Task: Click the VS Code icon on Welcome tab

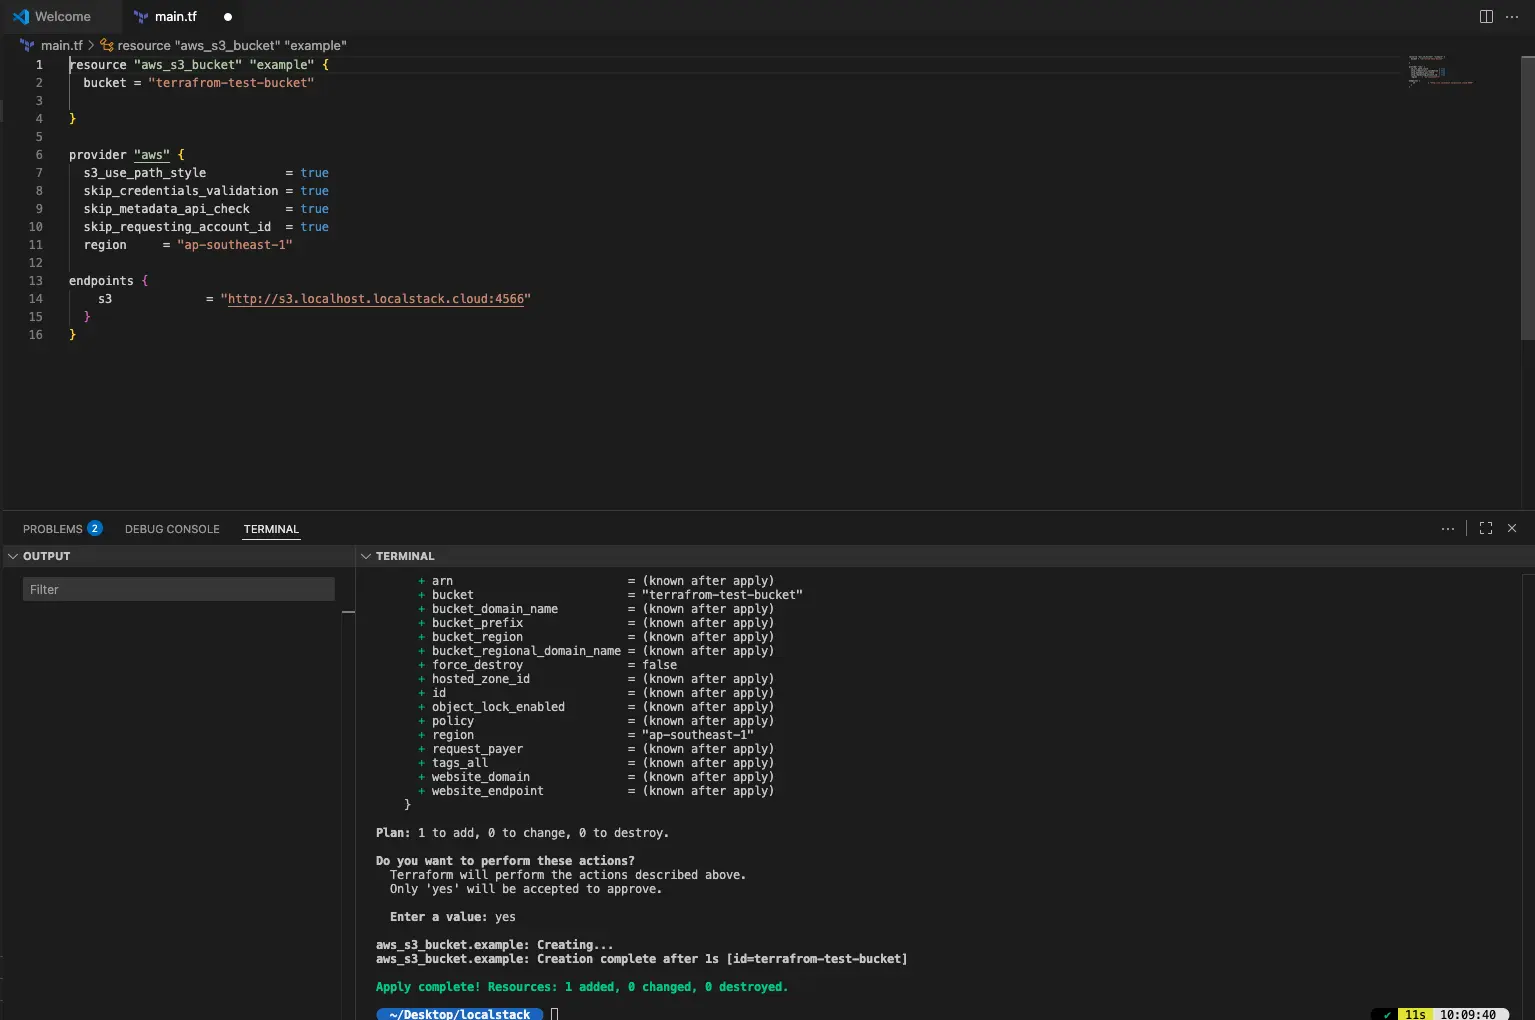Action: (21, 17)
